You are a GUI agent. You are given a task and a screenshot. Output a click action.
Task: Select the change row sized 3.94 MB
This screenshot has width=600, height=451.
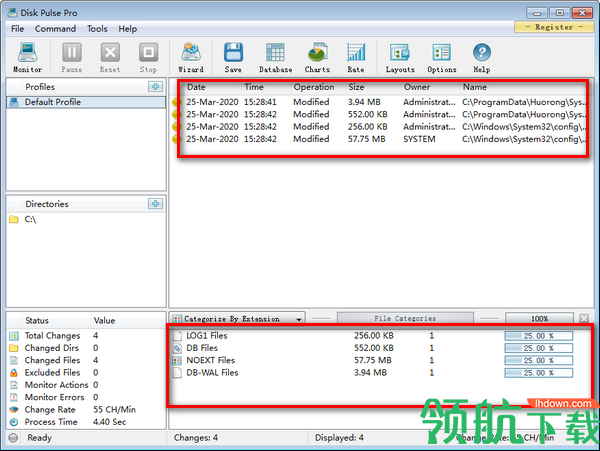[379, 102]
